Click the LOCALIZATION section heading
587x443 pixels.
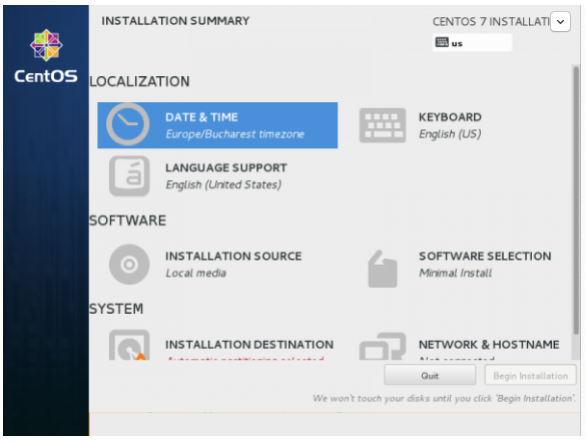pyautogui.click(x=139, y=82)
